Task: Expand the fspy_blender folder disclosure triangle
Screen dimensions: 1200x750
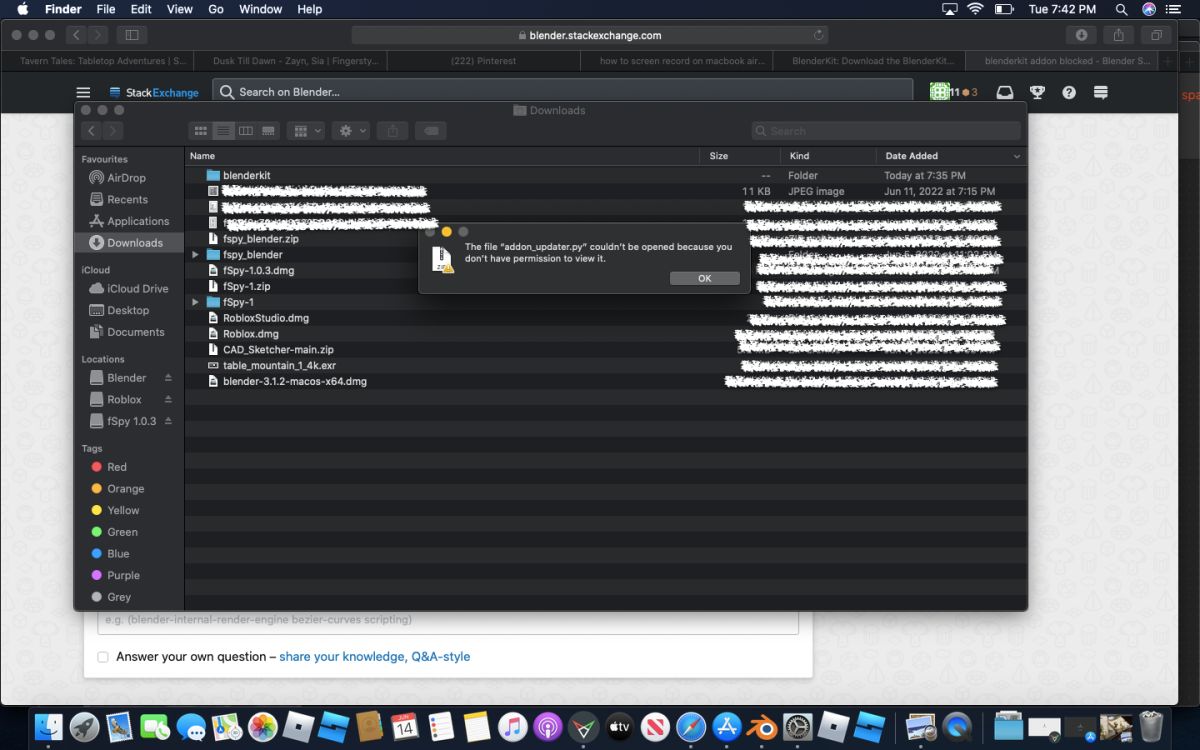Action: click(196, 255)
